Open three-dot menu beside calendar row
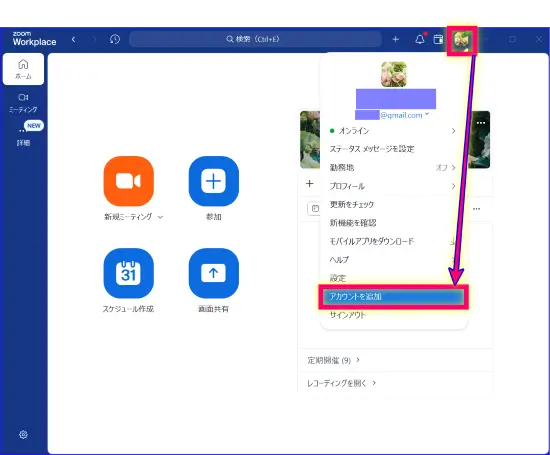Image resolution: width=550 pixels, height=455 pixels. (x=476, y=209)
